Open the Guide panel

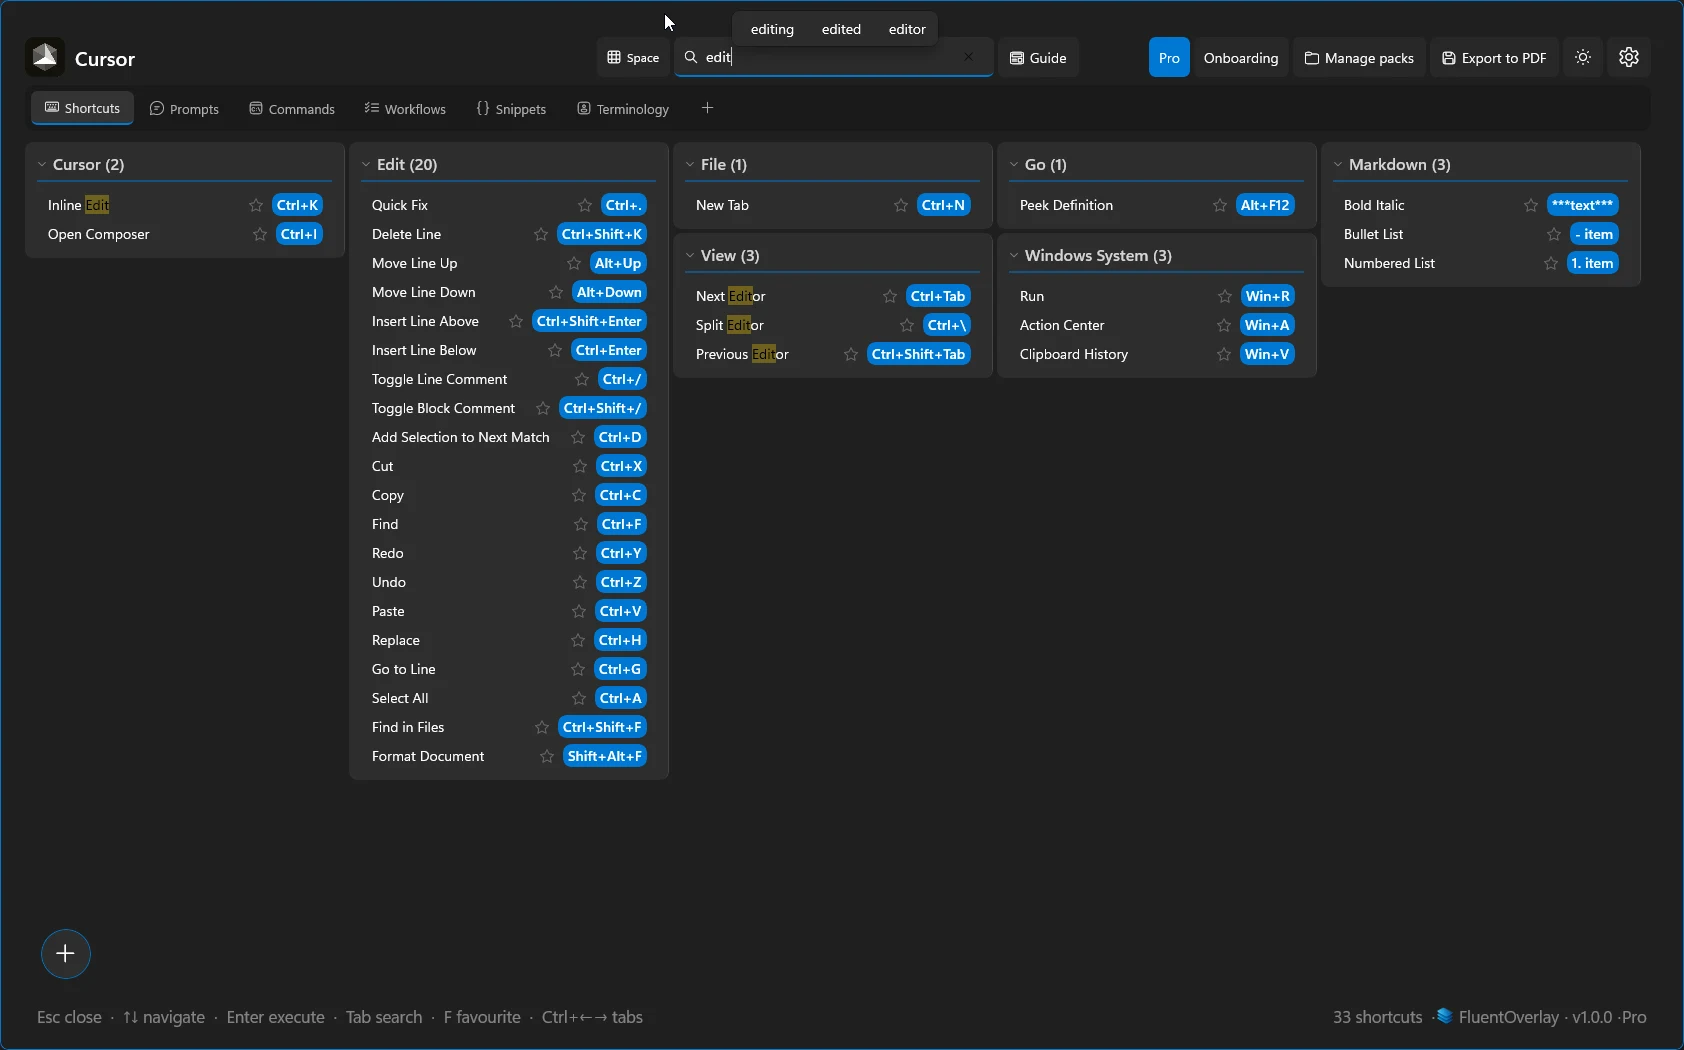1038,57
